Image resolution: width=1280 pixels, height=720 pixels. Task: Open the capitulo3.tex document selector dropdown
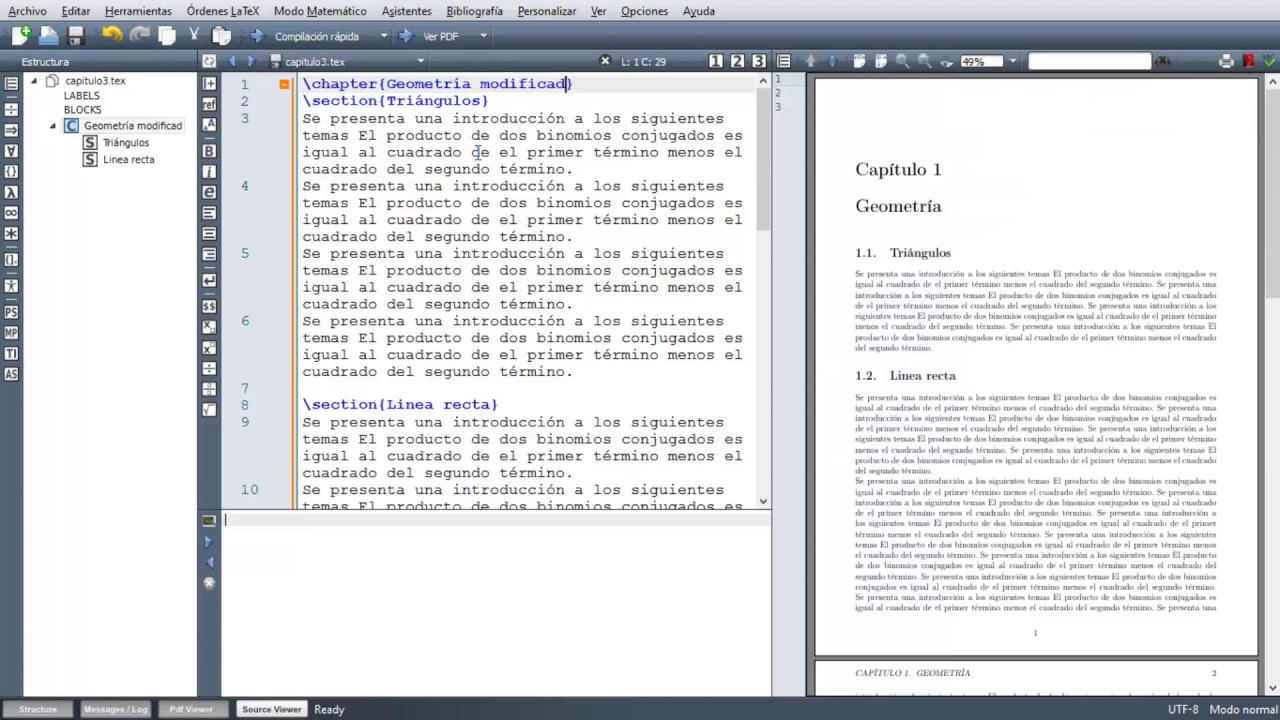[420, 62]
